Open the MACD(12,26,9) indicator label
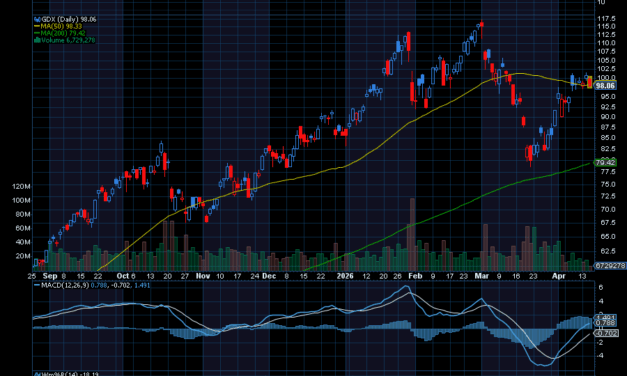The image size is (627, 376). 65,285
